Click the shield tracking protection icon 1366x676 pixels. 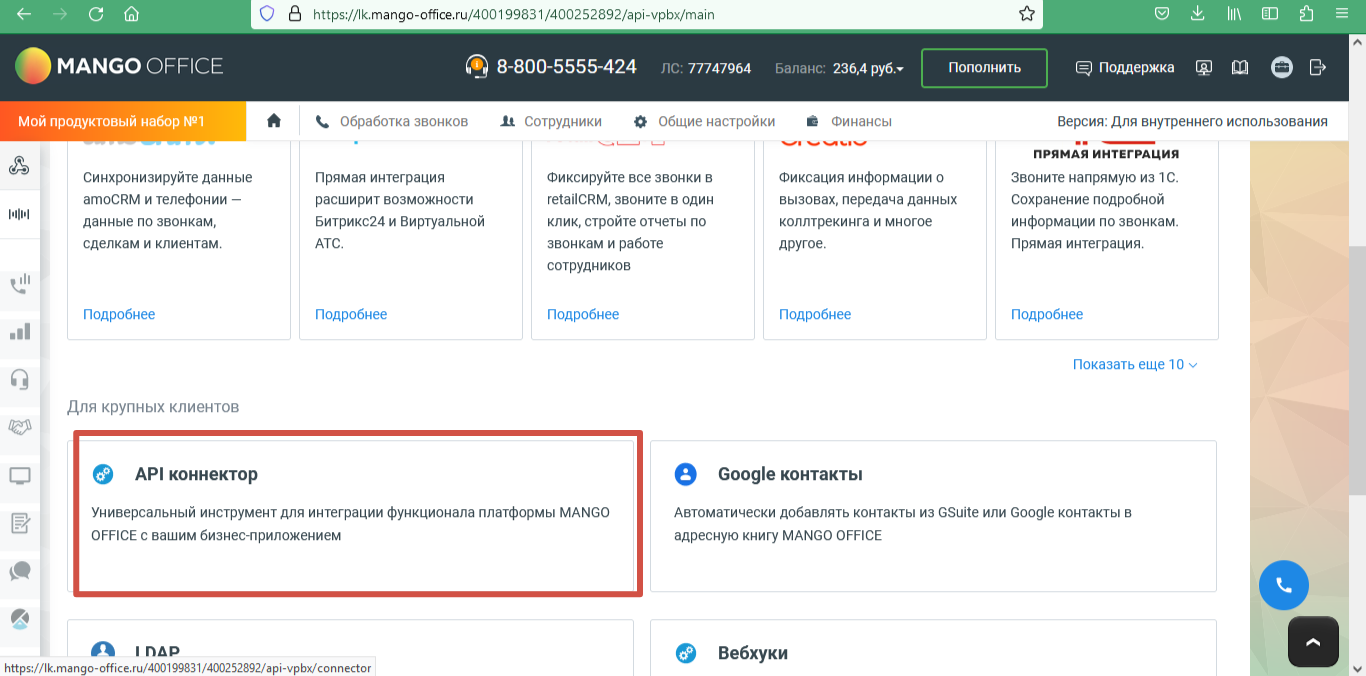point(266,15)
